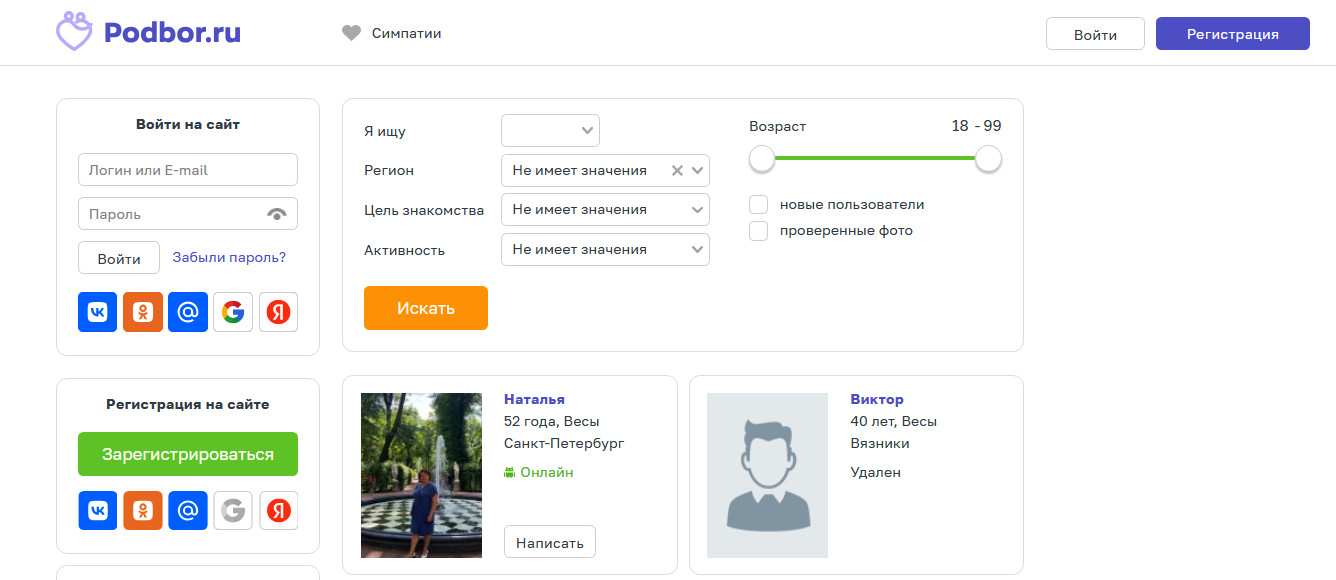Click VK icon in login panel
Viewport: 1336px width, 580px height.
point(97,312)
